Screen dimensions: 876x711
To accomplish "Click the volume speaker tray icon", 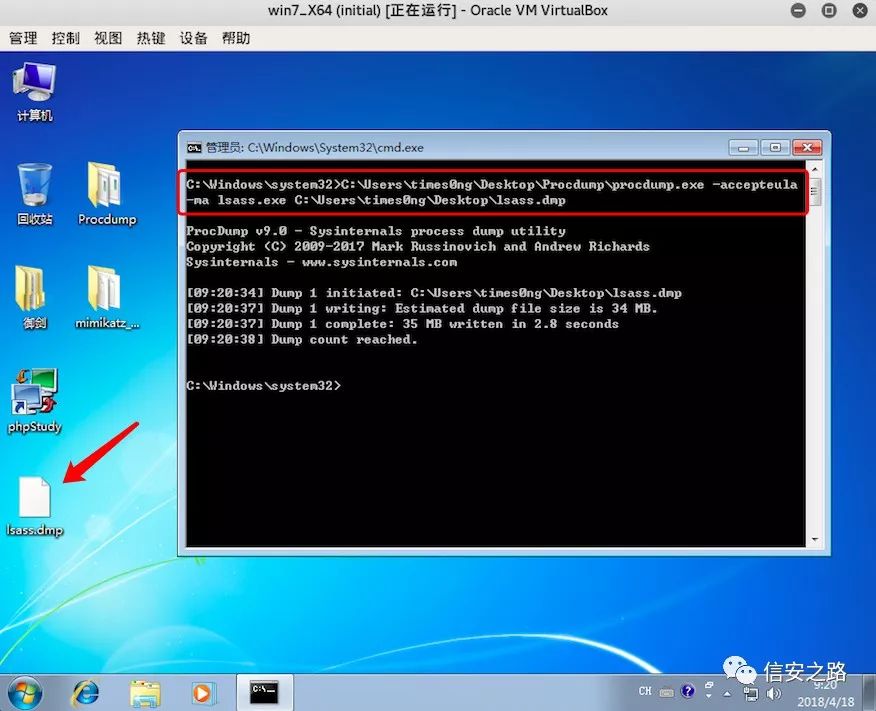I will (x=774, y=694).
